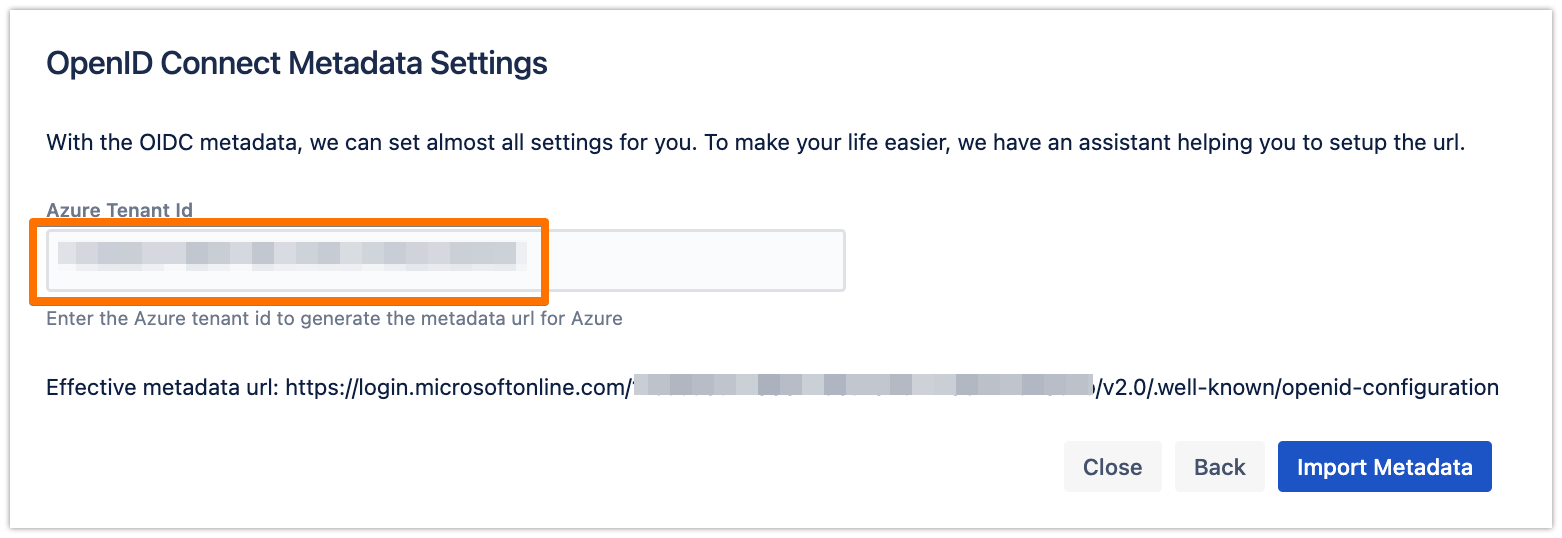Click the "Effective metadata url:" label text
1562x538 pixels.
(163, 387)
